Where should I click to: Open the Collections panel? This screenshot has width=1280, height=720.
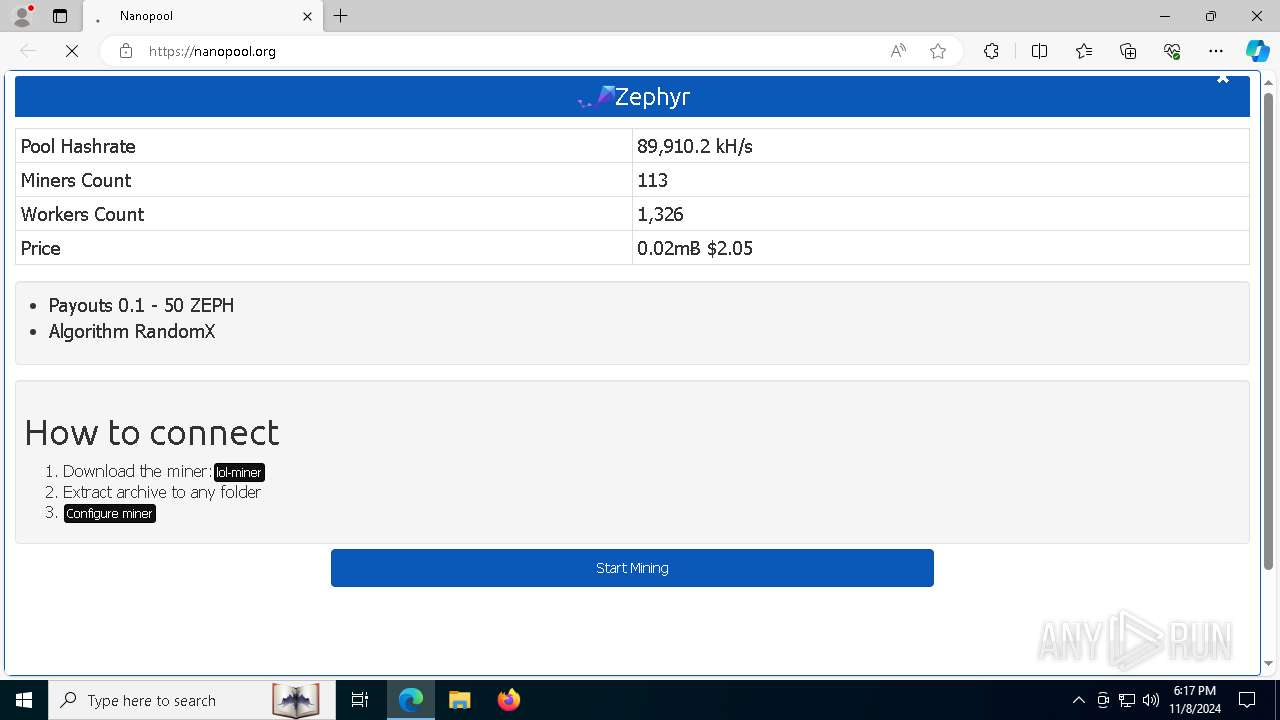click(1128, 51)
